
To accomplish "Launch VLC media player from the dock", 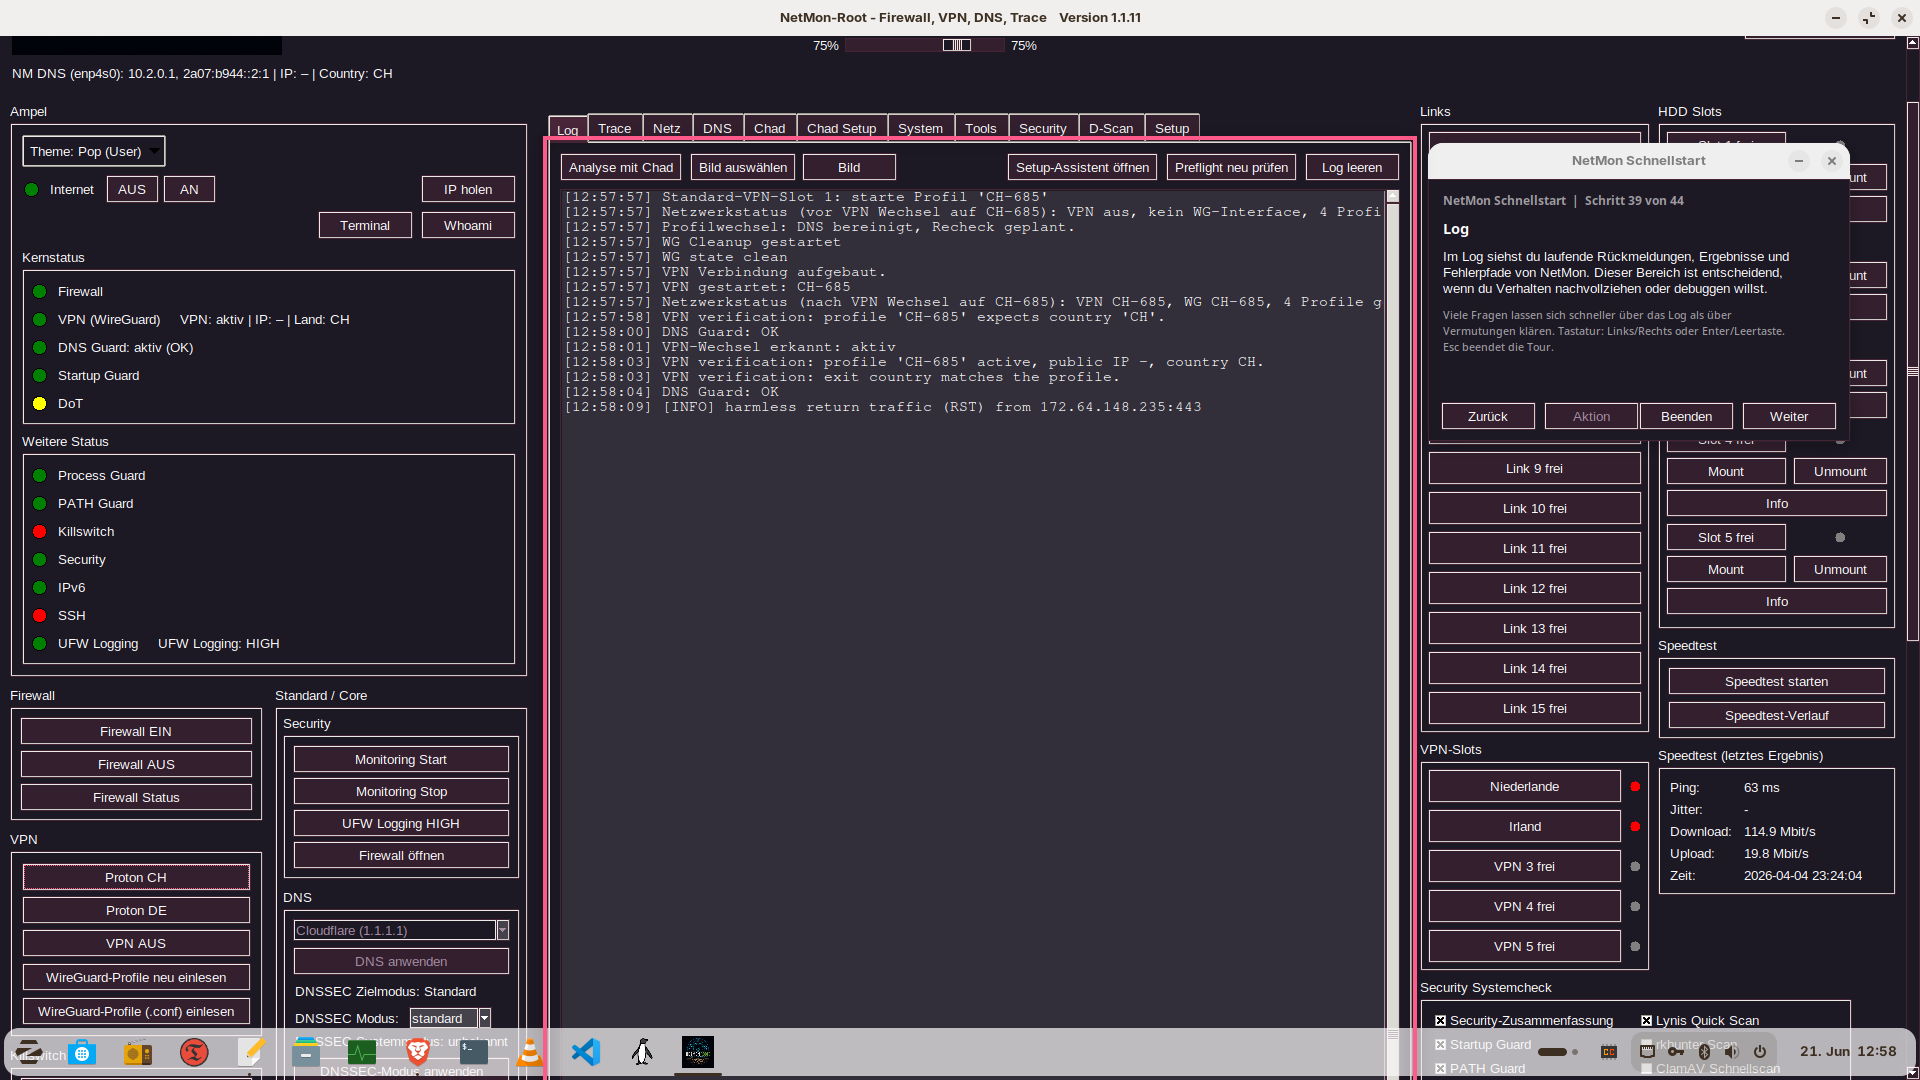I will pos(530,1052).
